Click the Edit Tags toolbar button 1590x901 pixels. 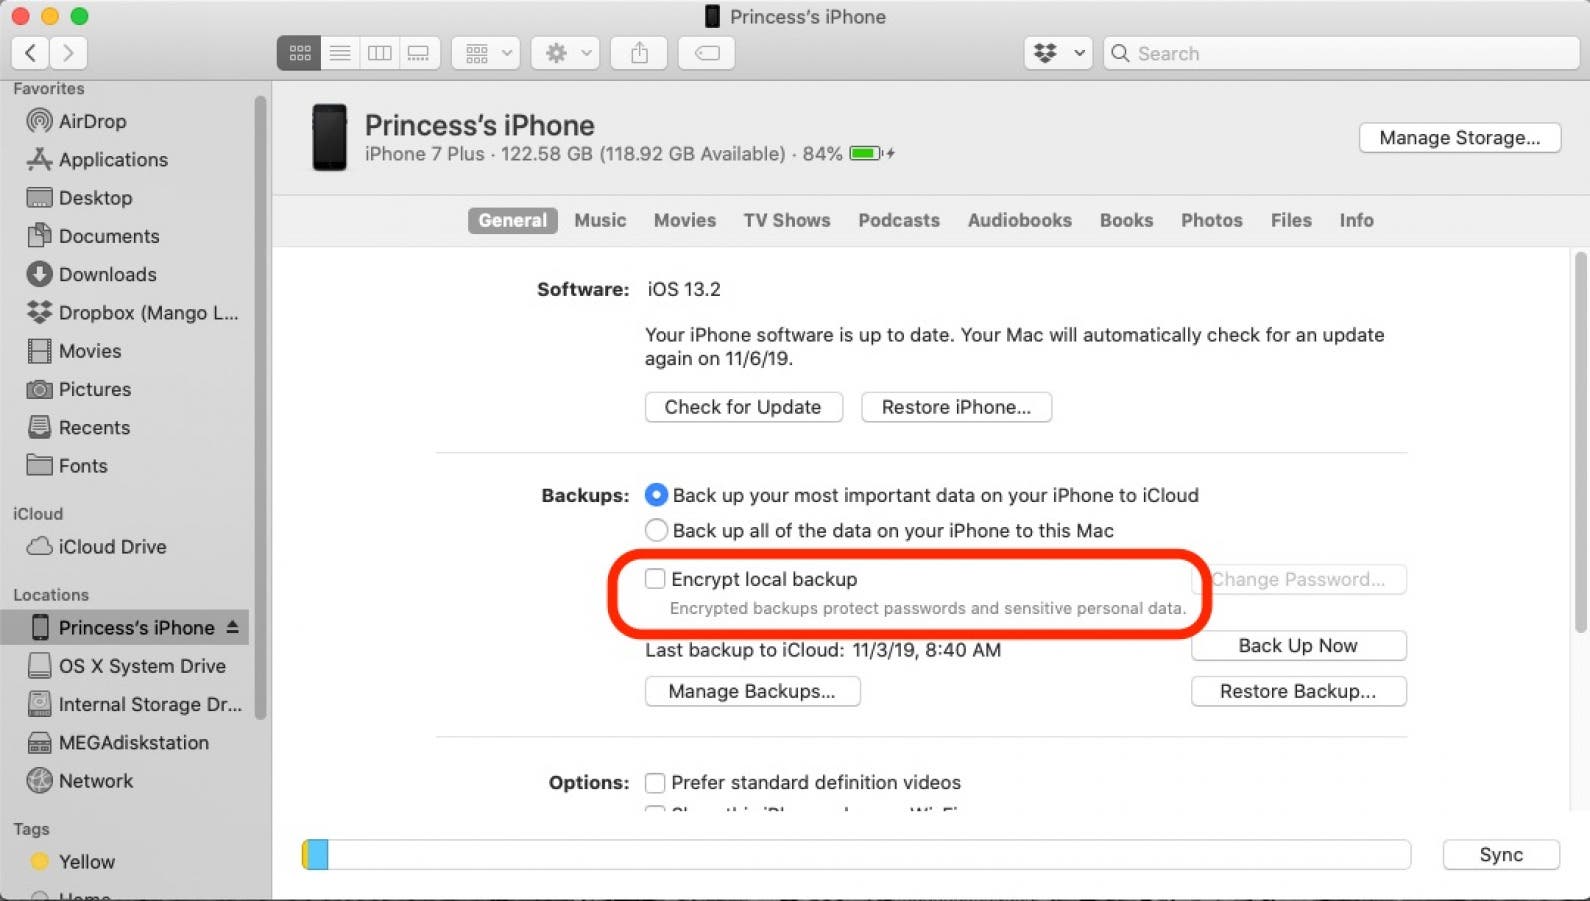(x=707, y=53)
